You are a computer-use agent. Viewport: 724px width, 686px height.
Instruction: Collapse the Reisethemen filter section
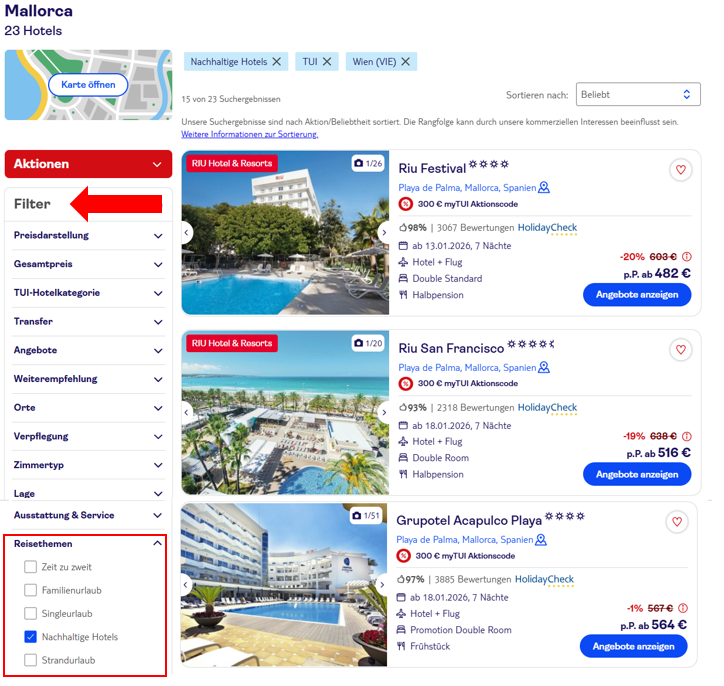coord(88,543)
